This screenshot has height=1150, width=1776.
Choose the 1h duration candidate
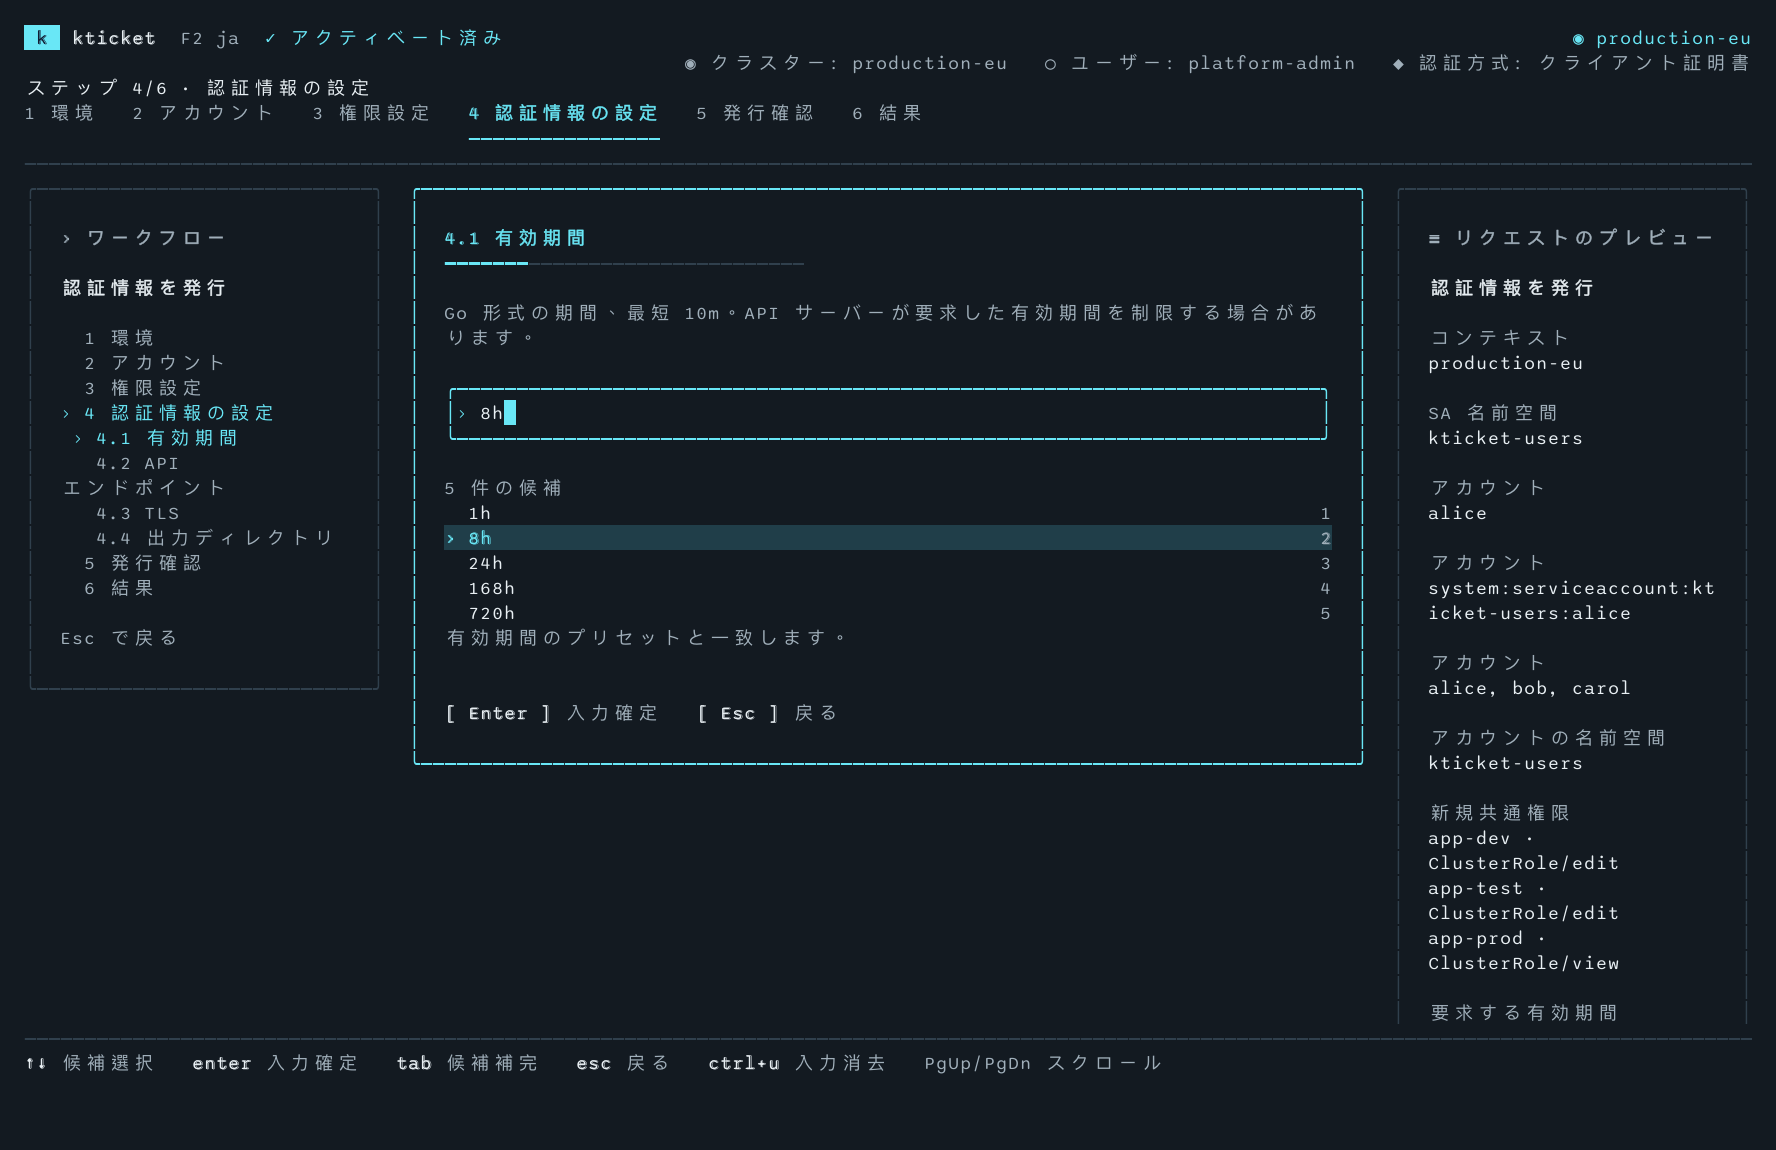point(888,513)
